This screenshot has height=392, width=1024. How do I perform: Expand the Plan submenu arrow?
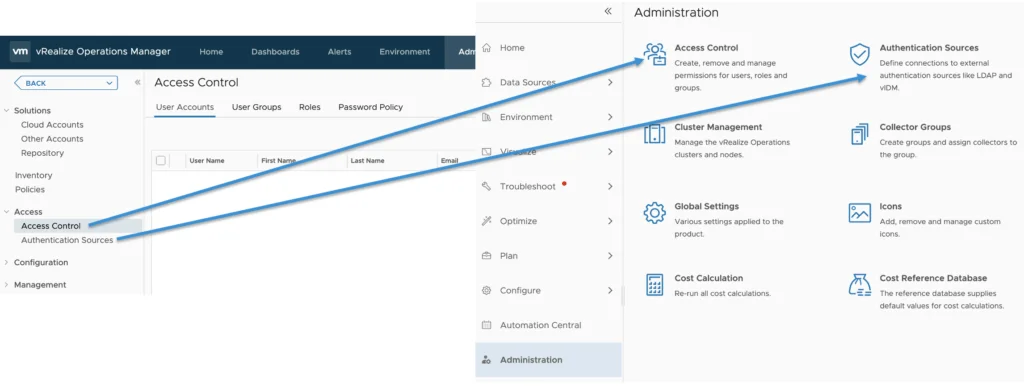[610, 255]
